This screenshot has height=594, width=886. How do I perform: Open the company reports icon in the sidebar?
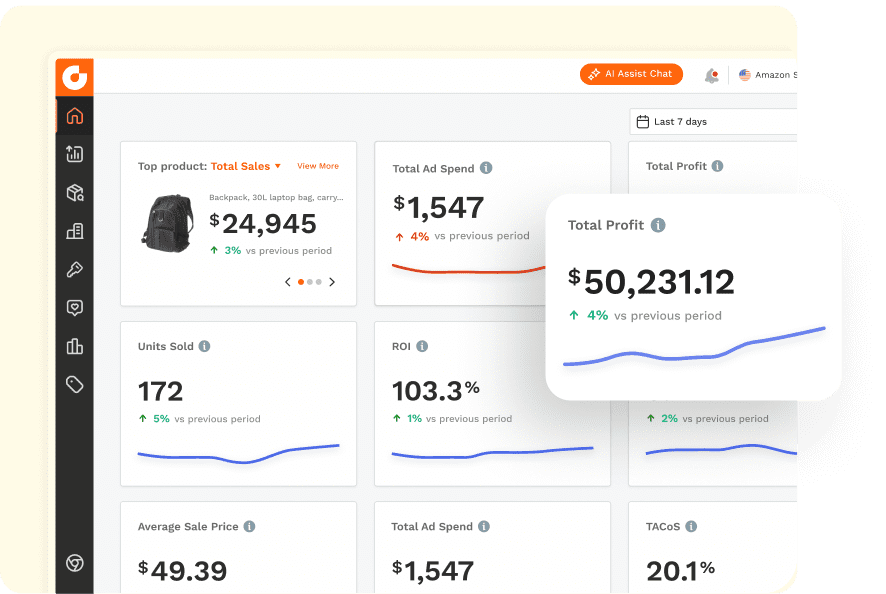tap(75, 231)
